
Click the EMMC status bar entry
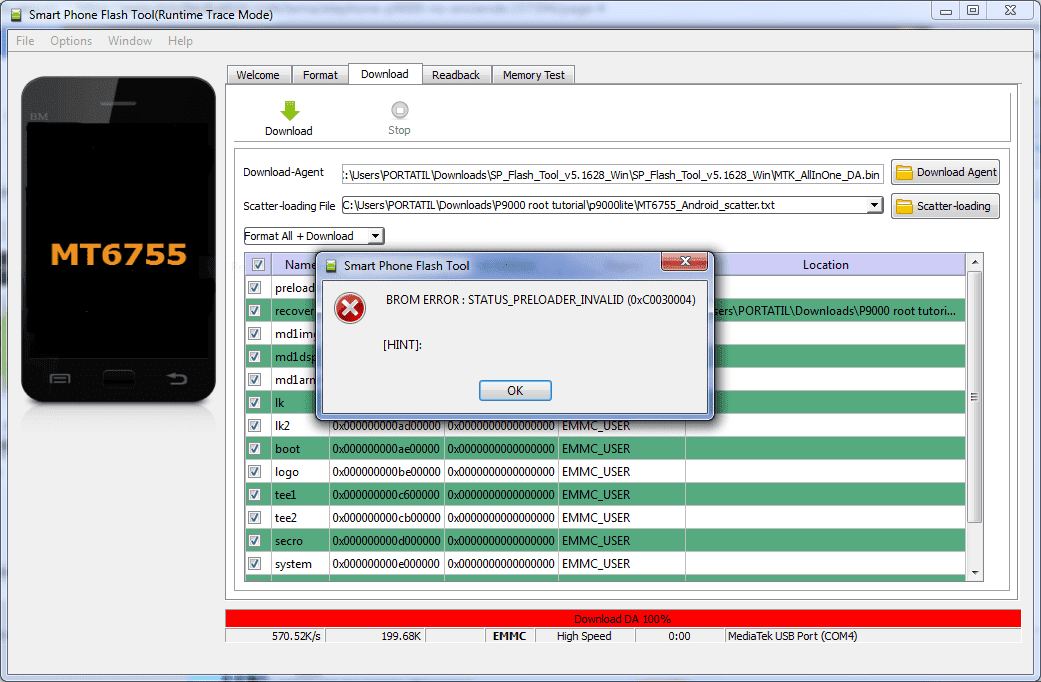[x=509, y=636]
